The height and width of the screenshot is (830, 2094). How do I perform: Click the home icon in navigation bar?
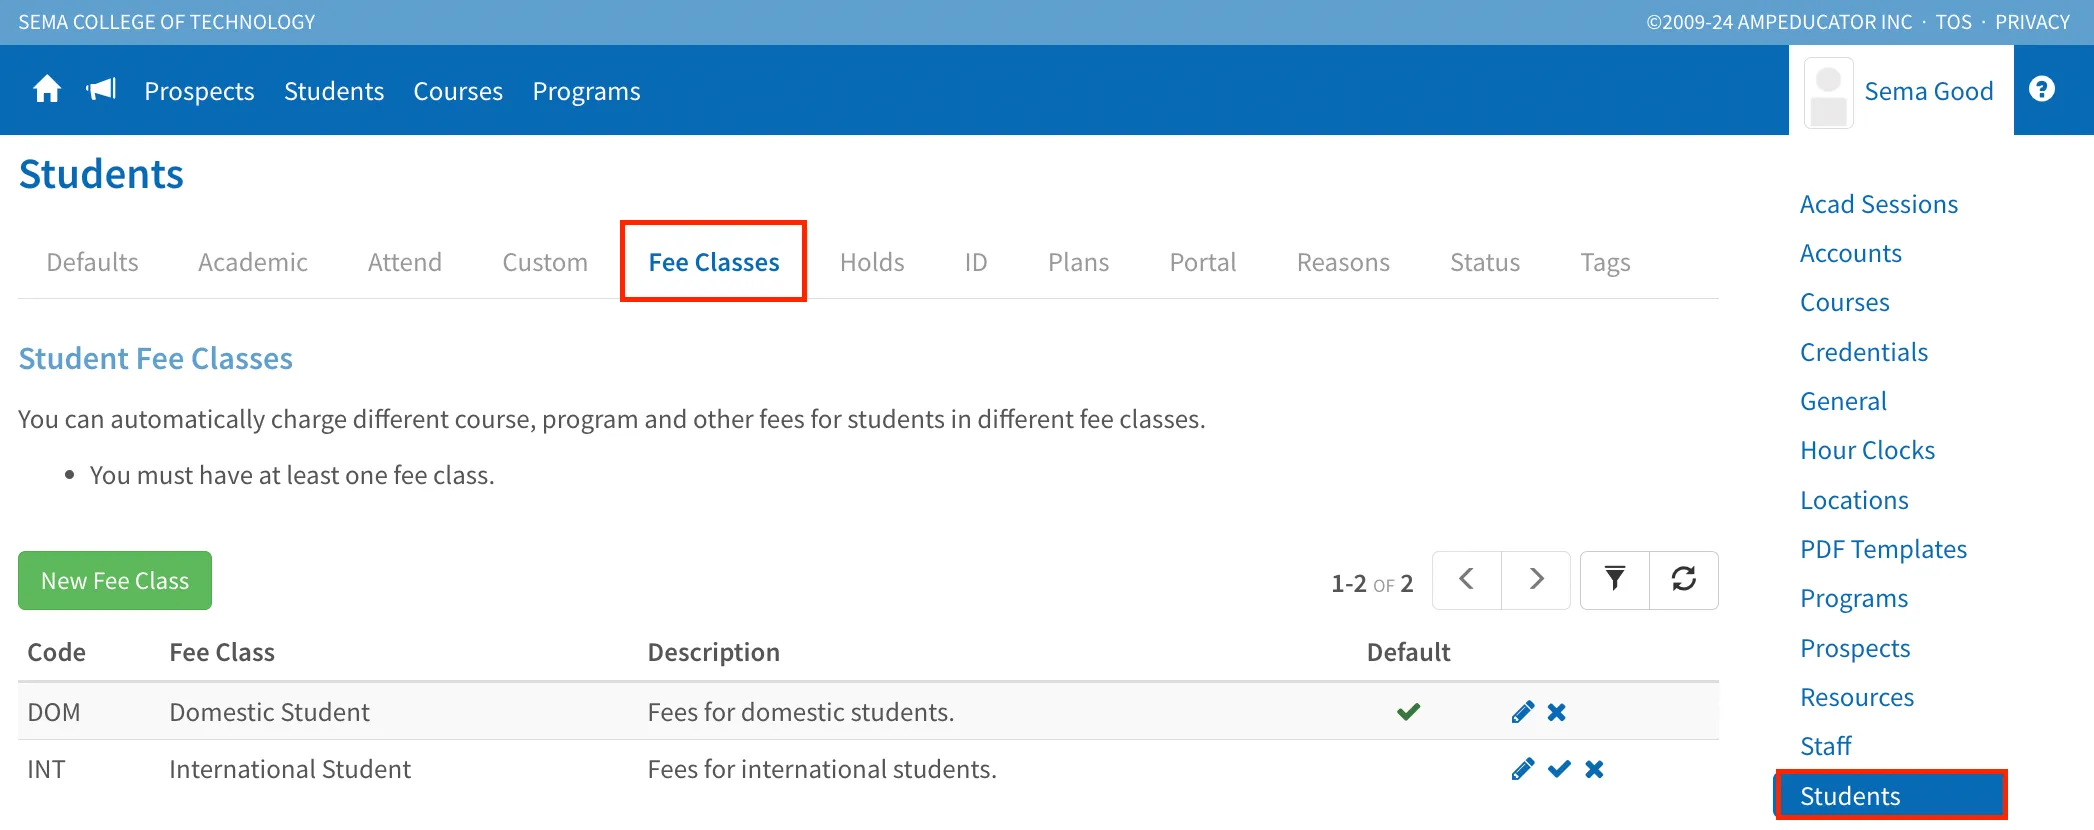(47, 90)
